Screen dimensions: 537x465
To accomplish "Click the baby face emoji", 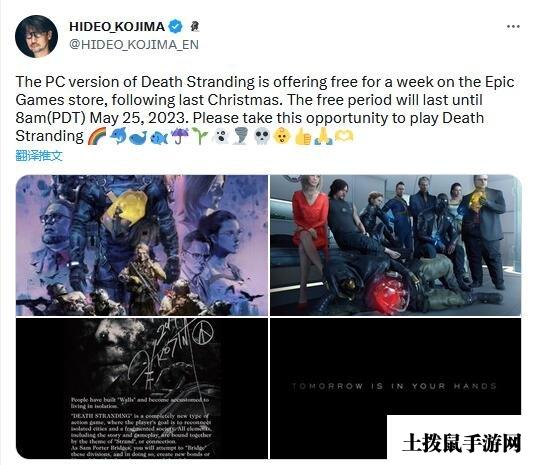I will pyautogui.click(x=282, y=136).
